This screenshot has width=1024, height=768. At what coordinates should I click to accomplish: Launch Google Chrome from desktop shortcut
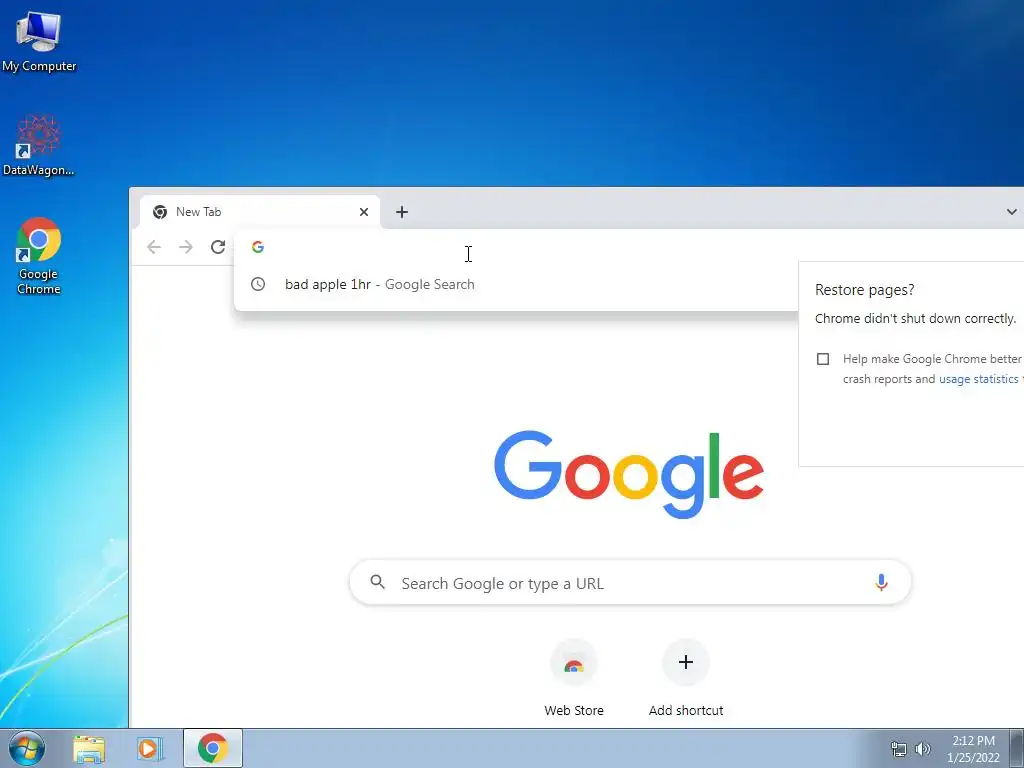click(39, 255)
